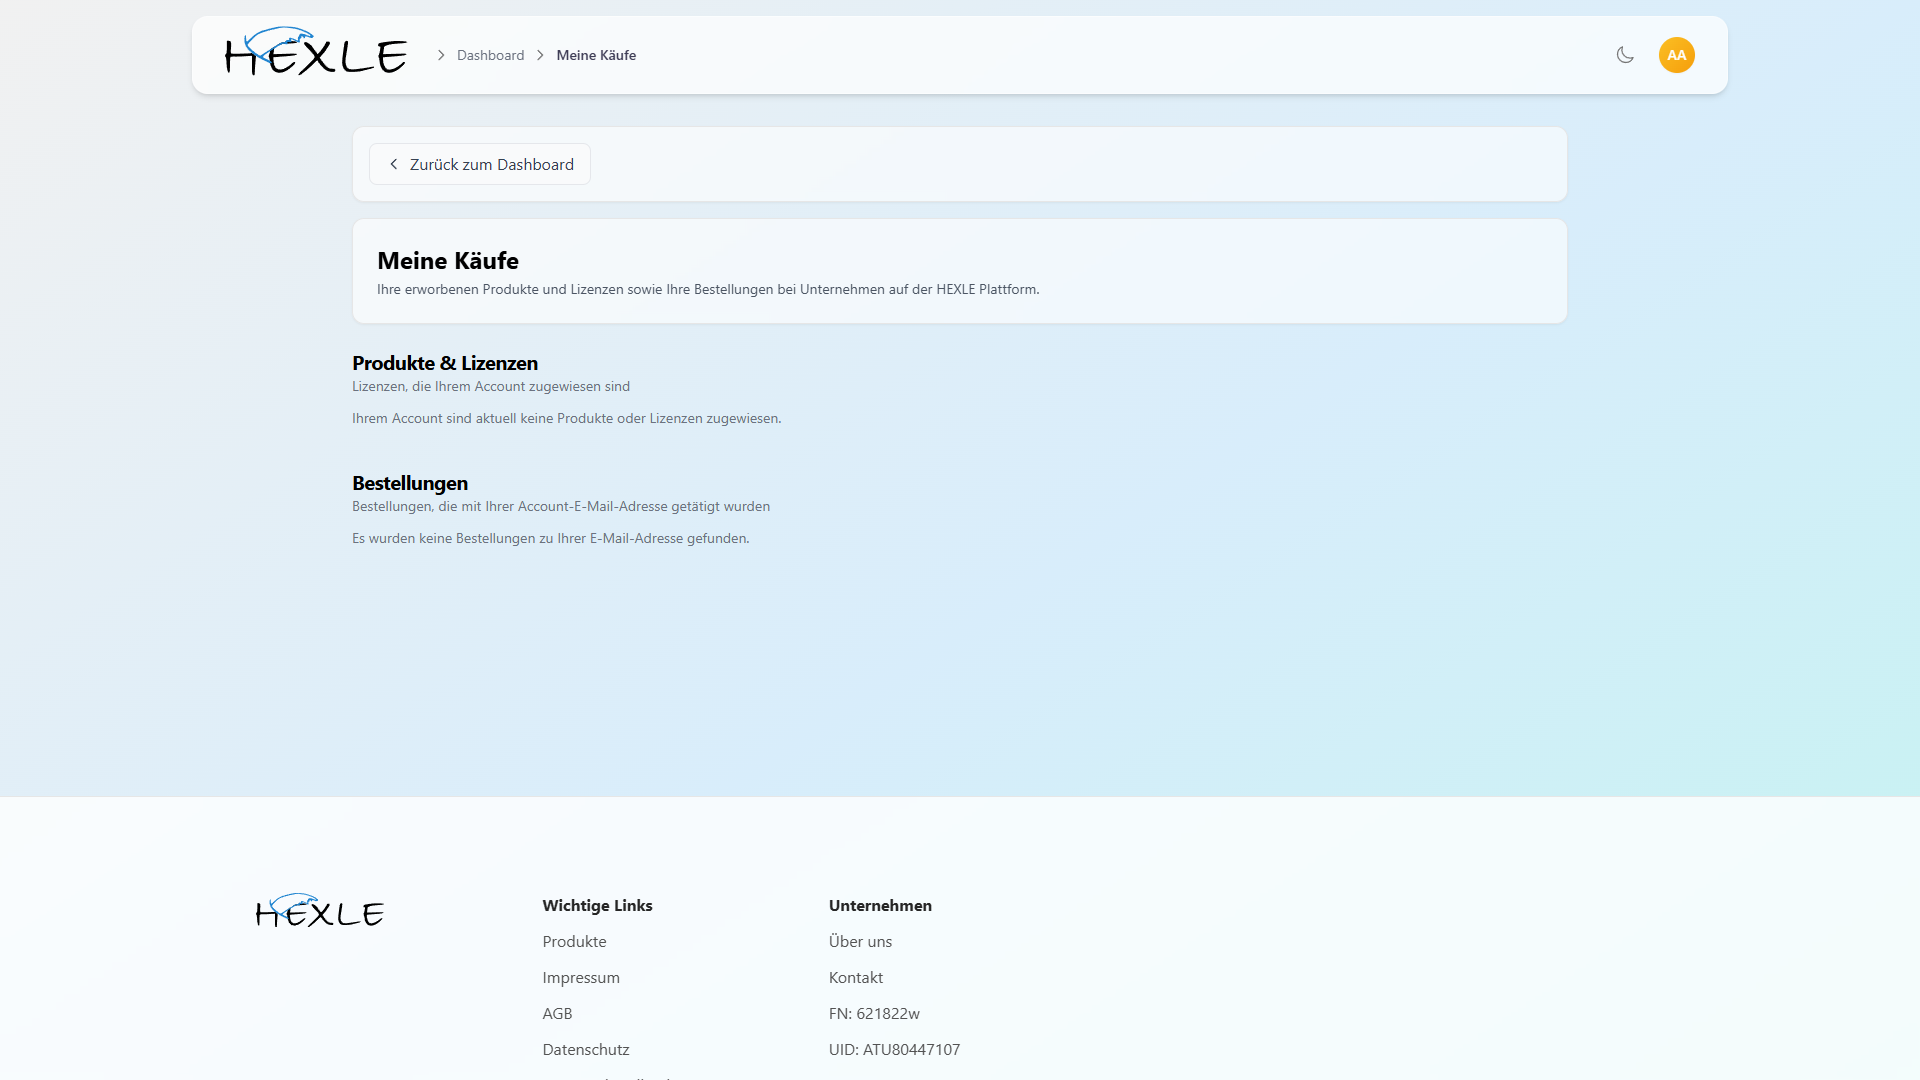This screenshot has width=1920, height=1080.
Task: Click the back arrow in Zurück zum Dashboard
Action: point(394,164)
